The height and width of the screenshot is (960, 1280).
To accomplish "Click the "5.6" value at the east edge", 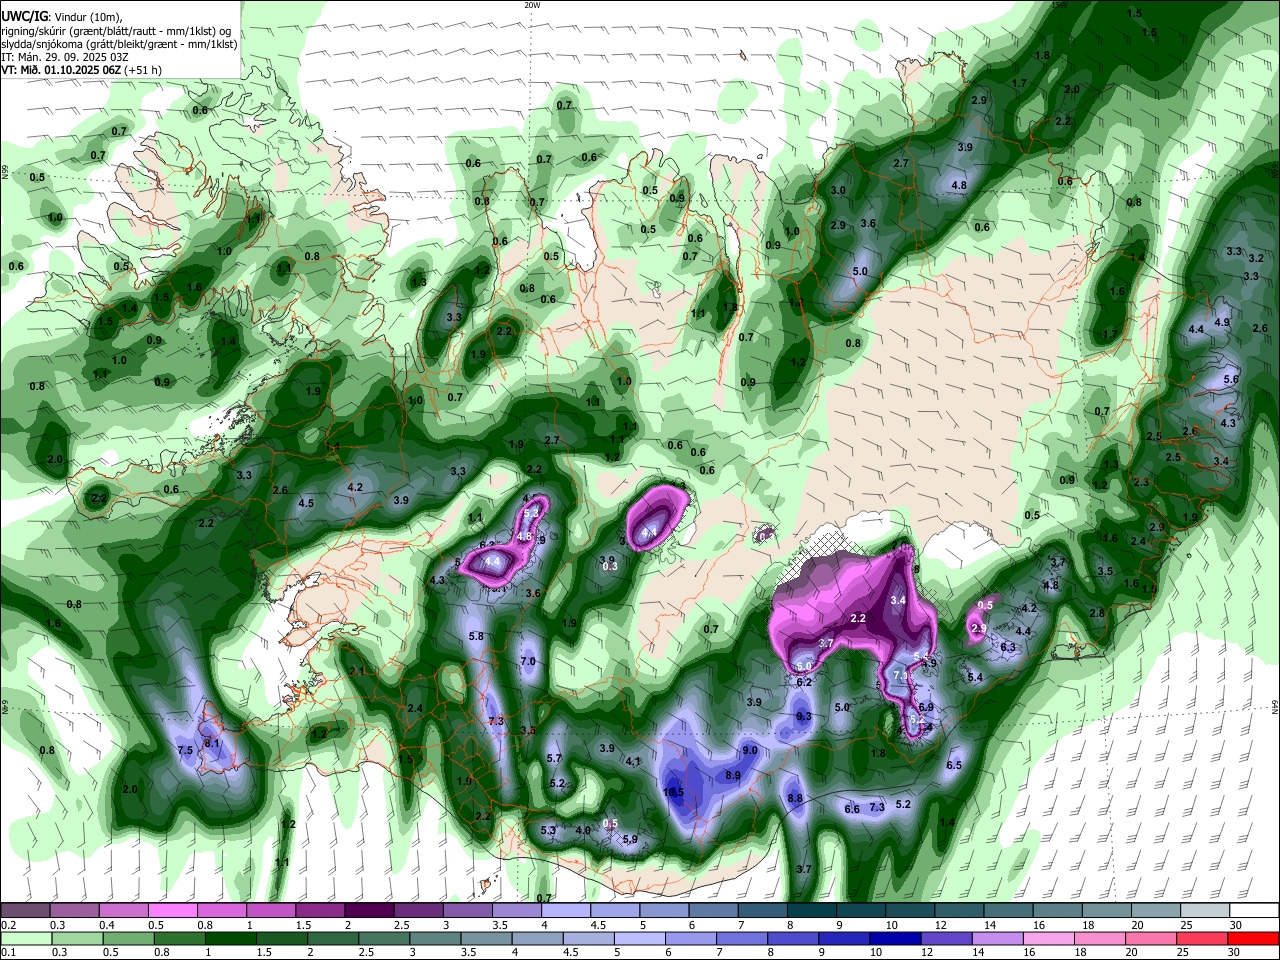I will point(1231,379).
